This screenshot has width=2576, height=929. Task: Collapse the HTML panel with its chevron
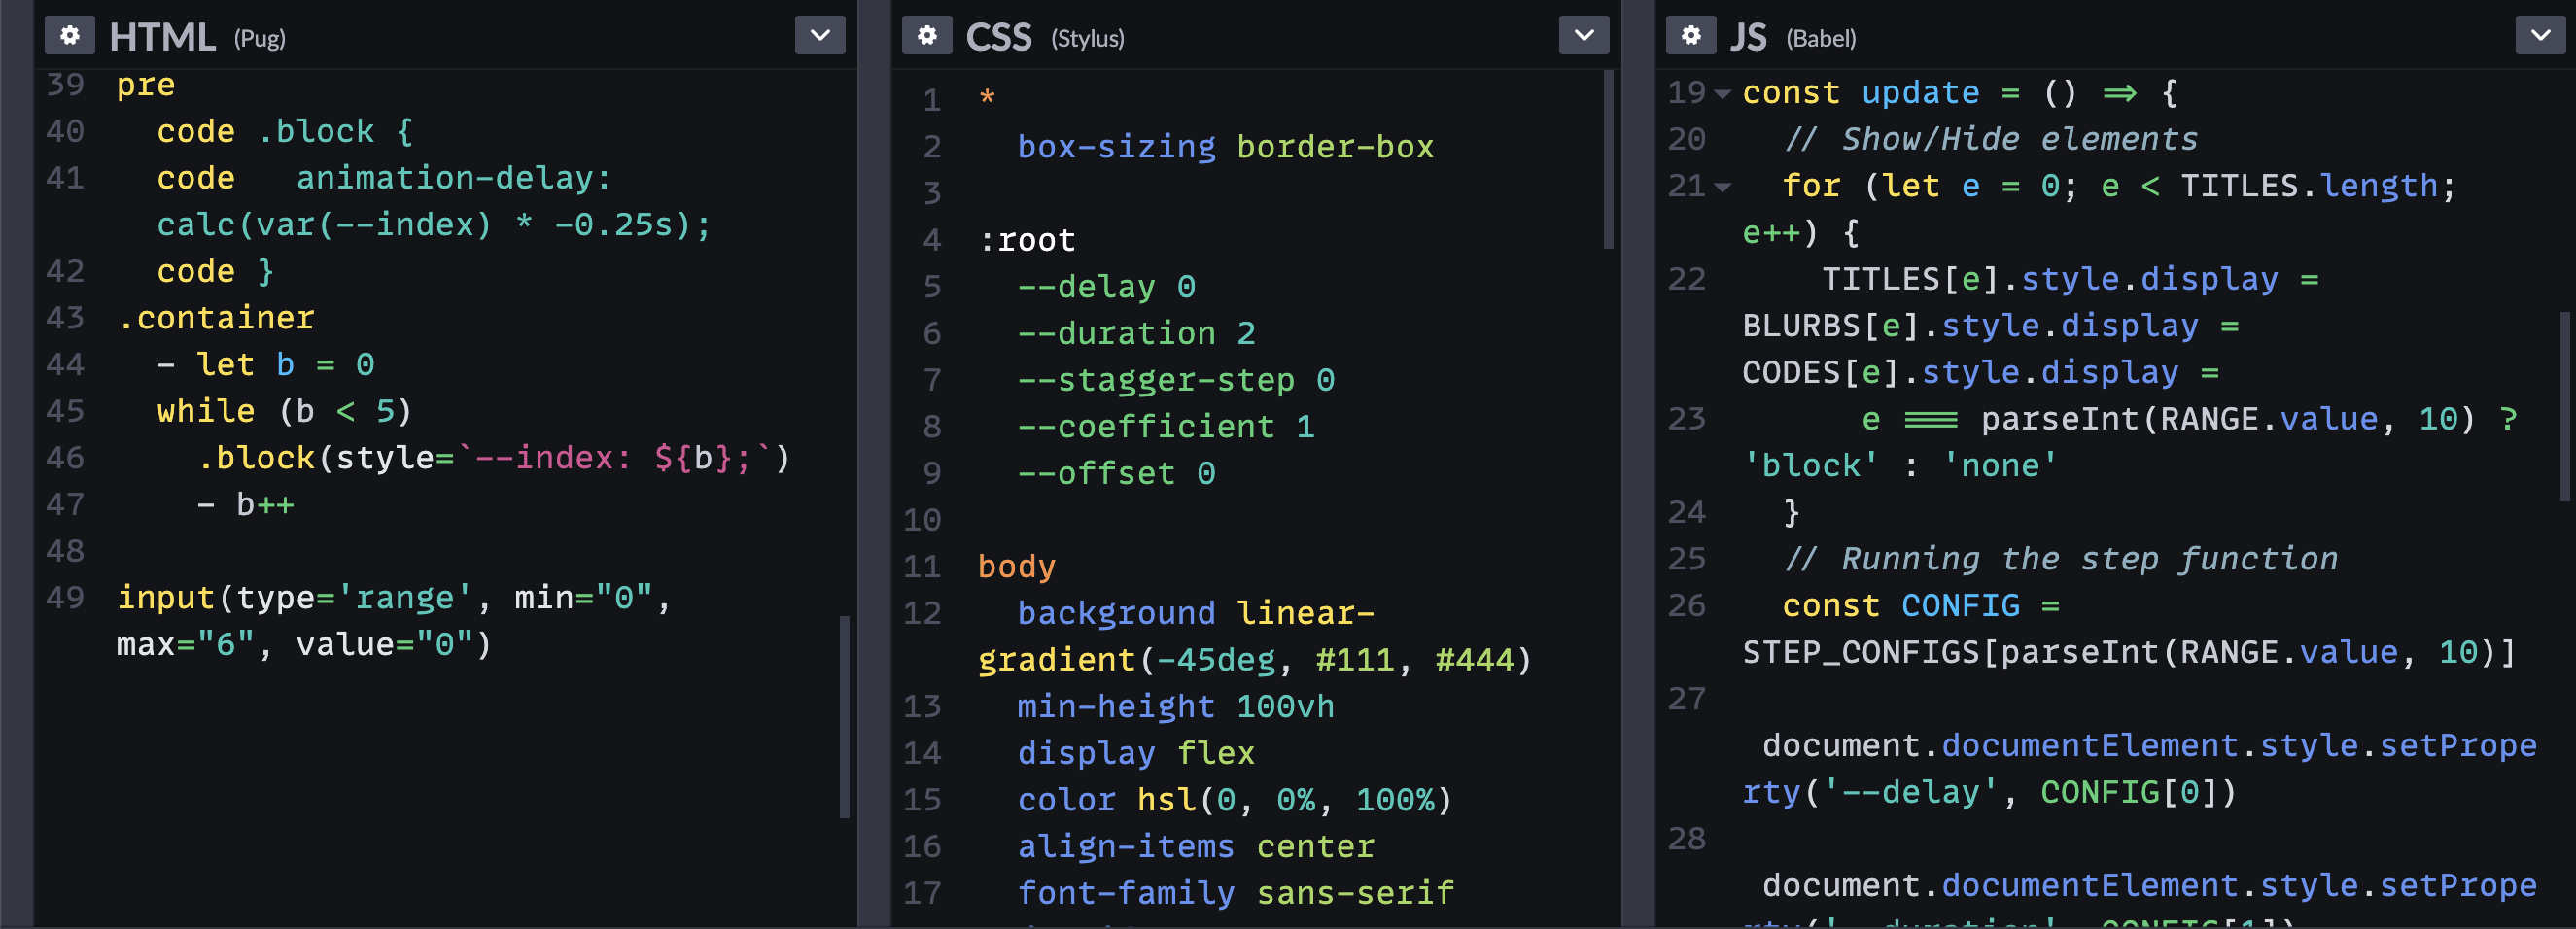point(820,35)
